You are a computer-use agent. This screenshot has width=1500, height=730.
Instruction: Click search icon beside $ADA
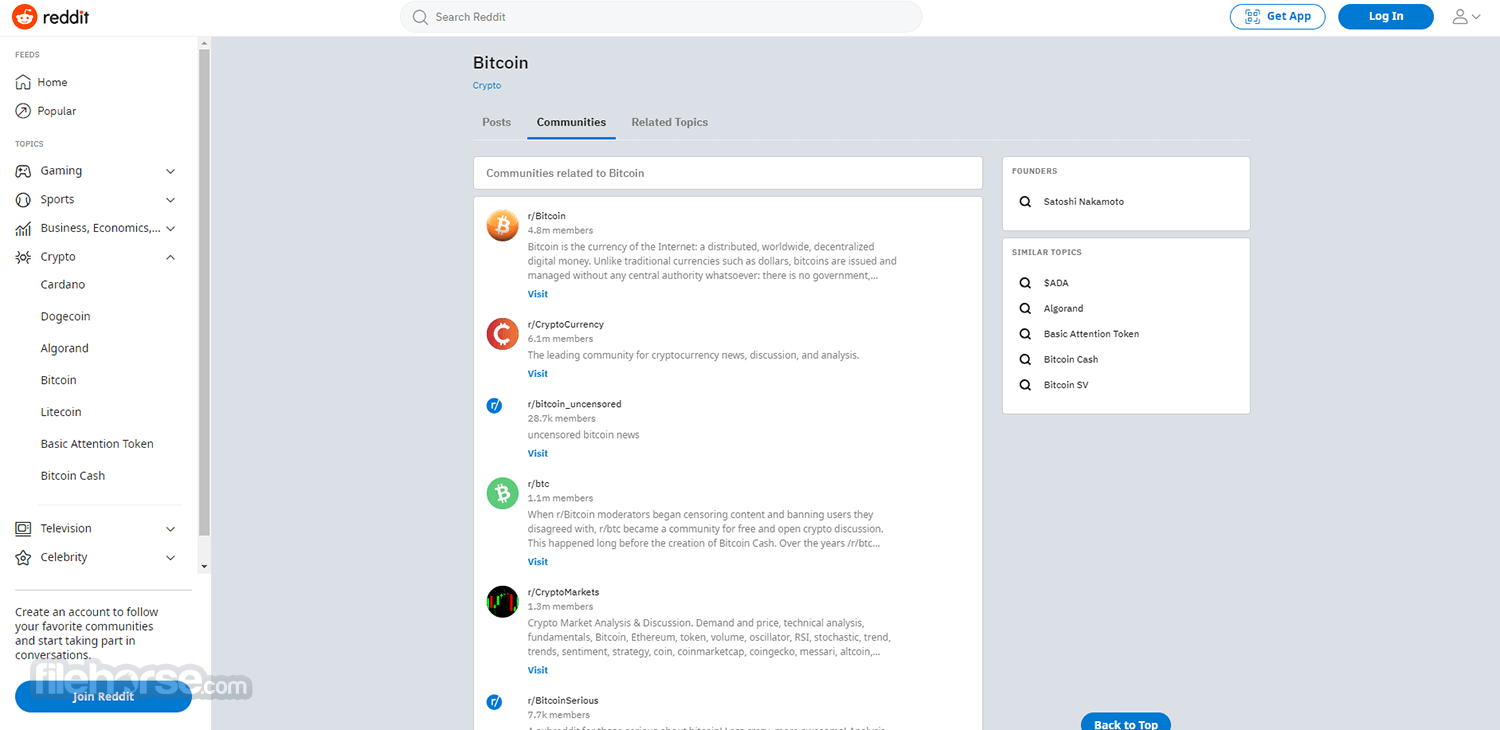click(x=1025, y=283)
